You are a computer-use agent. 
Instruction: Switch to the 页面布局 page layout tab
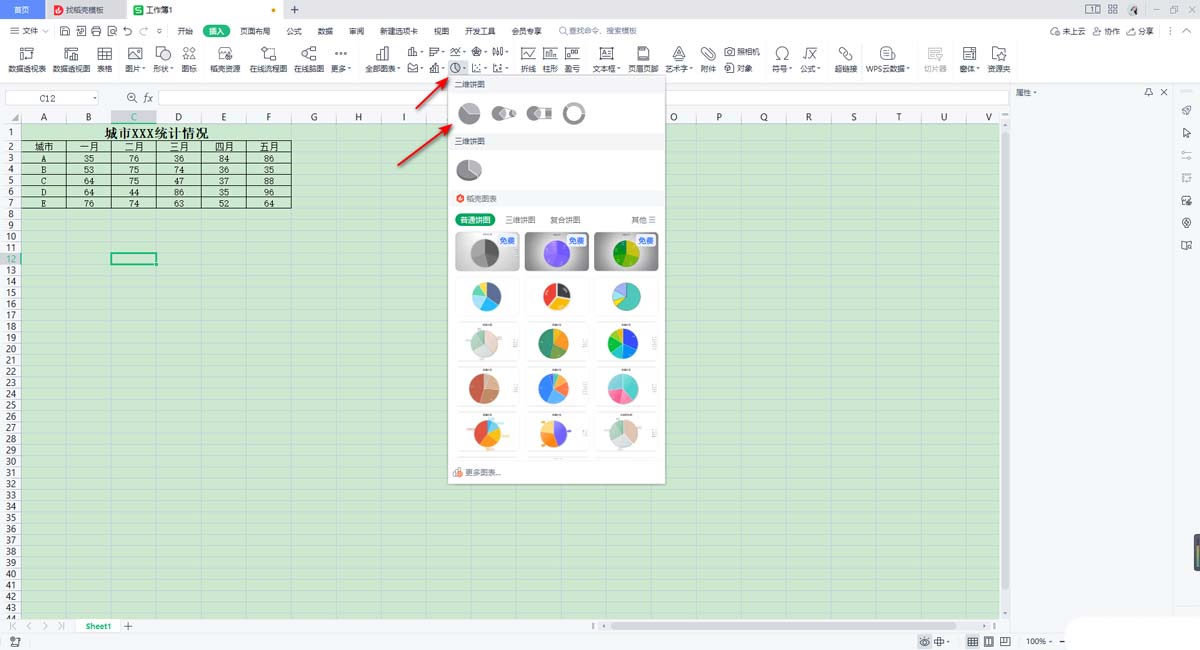tap(255, 31)
